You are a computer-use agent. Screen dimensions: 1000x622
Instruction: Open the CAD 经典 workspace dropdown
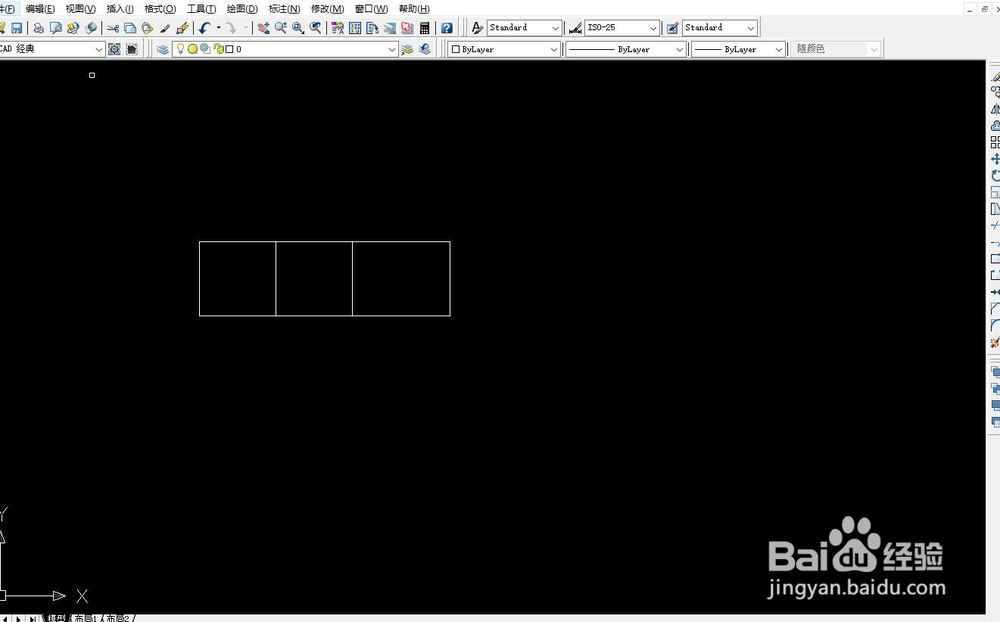(52, 49)
